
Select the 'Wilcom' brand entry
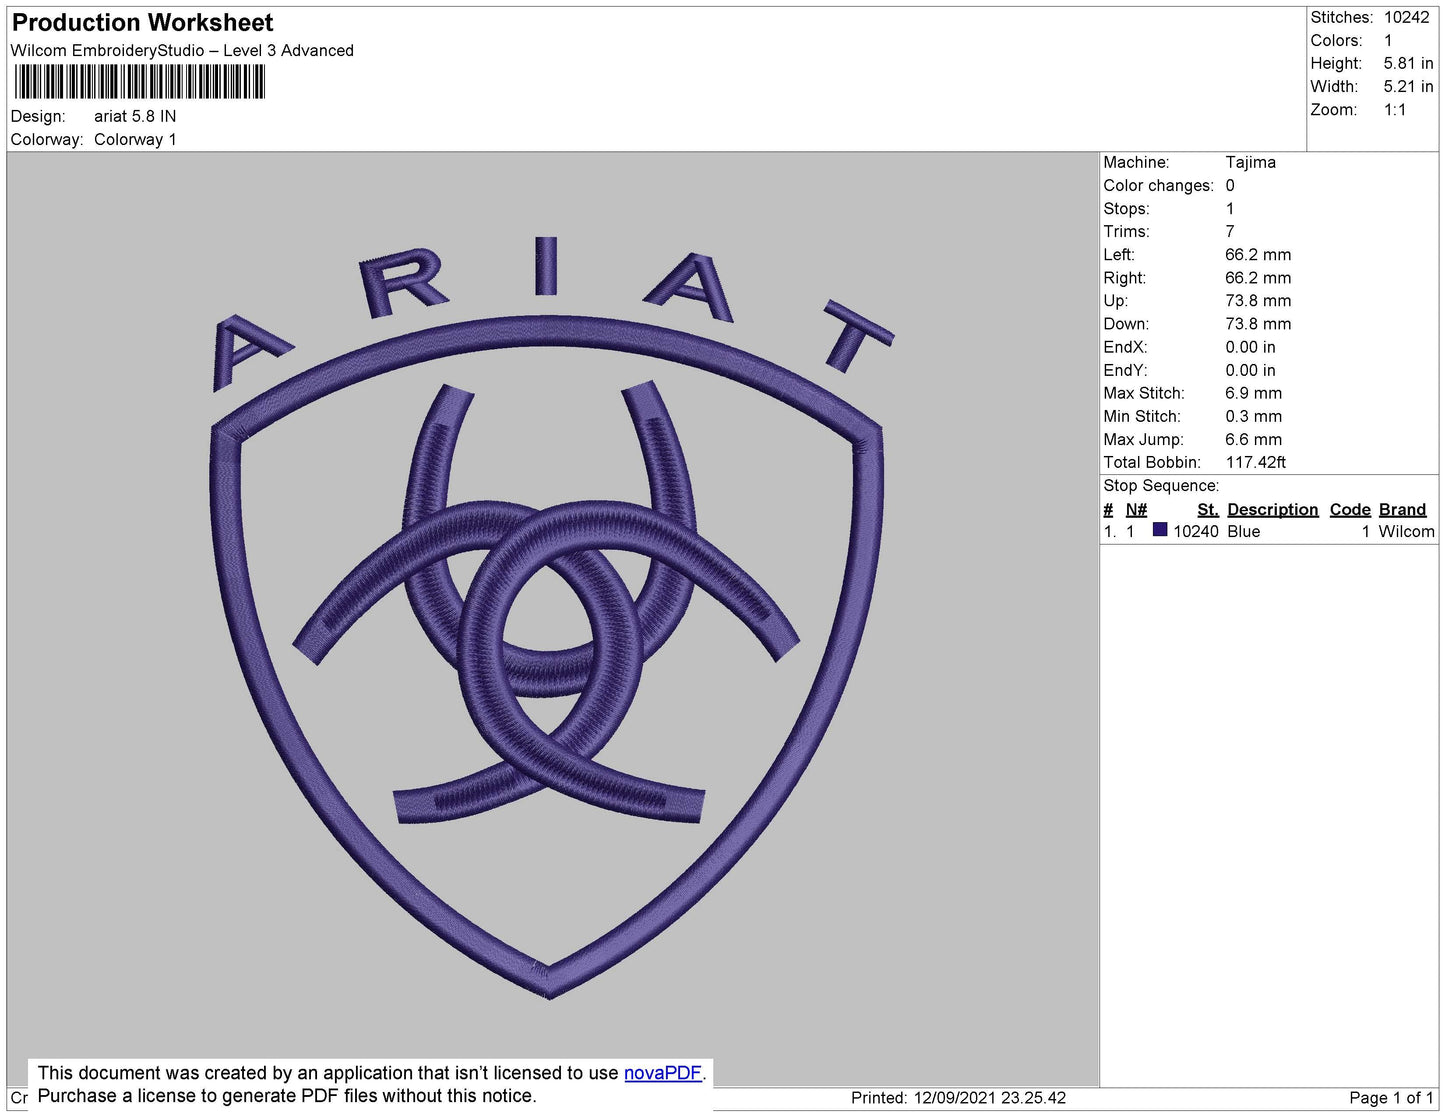1406,531
